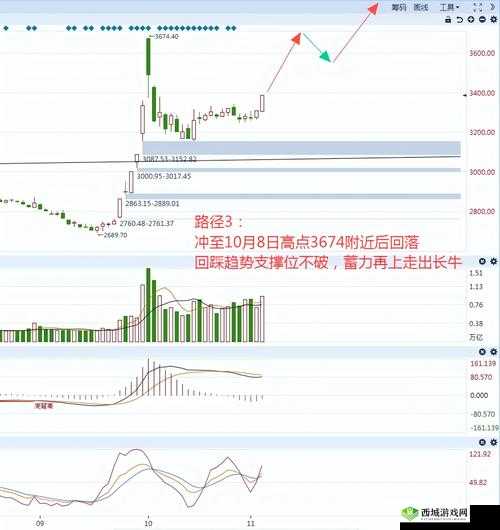Select the tall green candle peaking at 3674.40
This screenshot has height=530, width=500.
tap(148, 57)
